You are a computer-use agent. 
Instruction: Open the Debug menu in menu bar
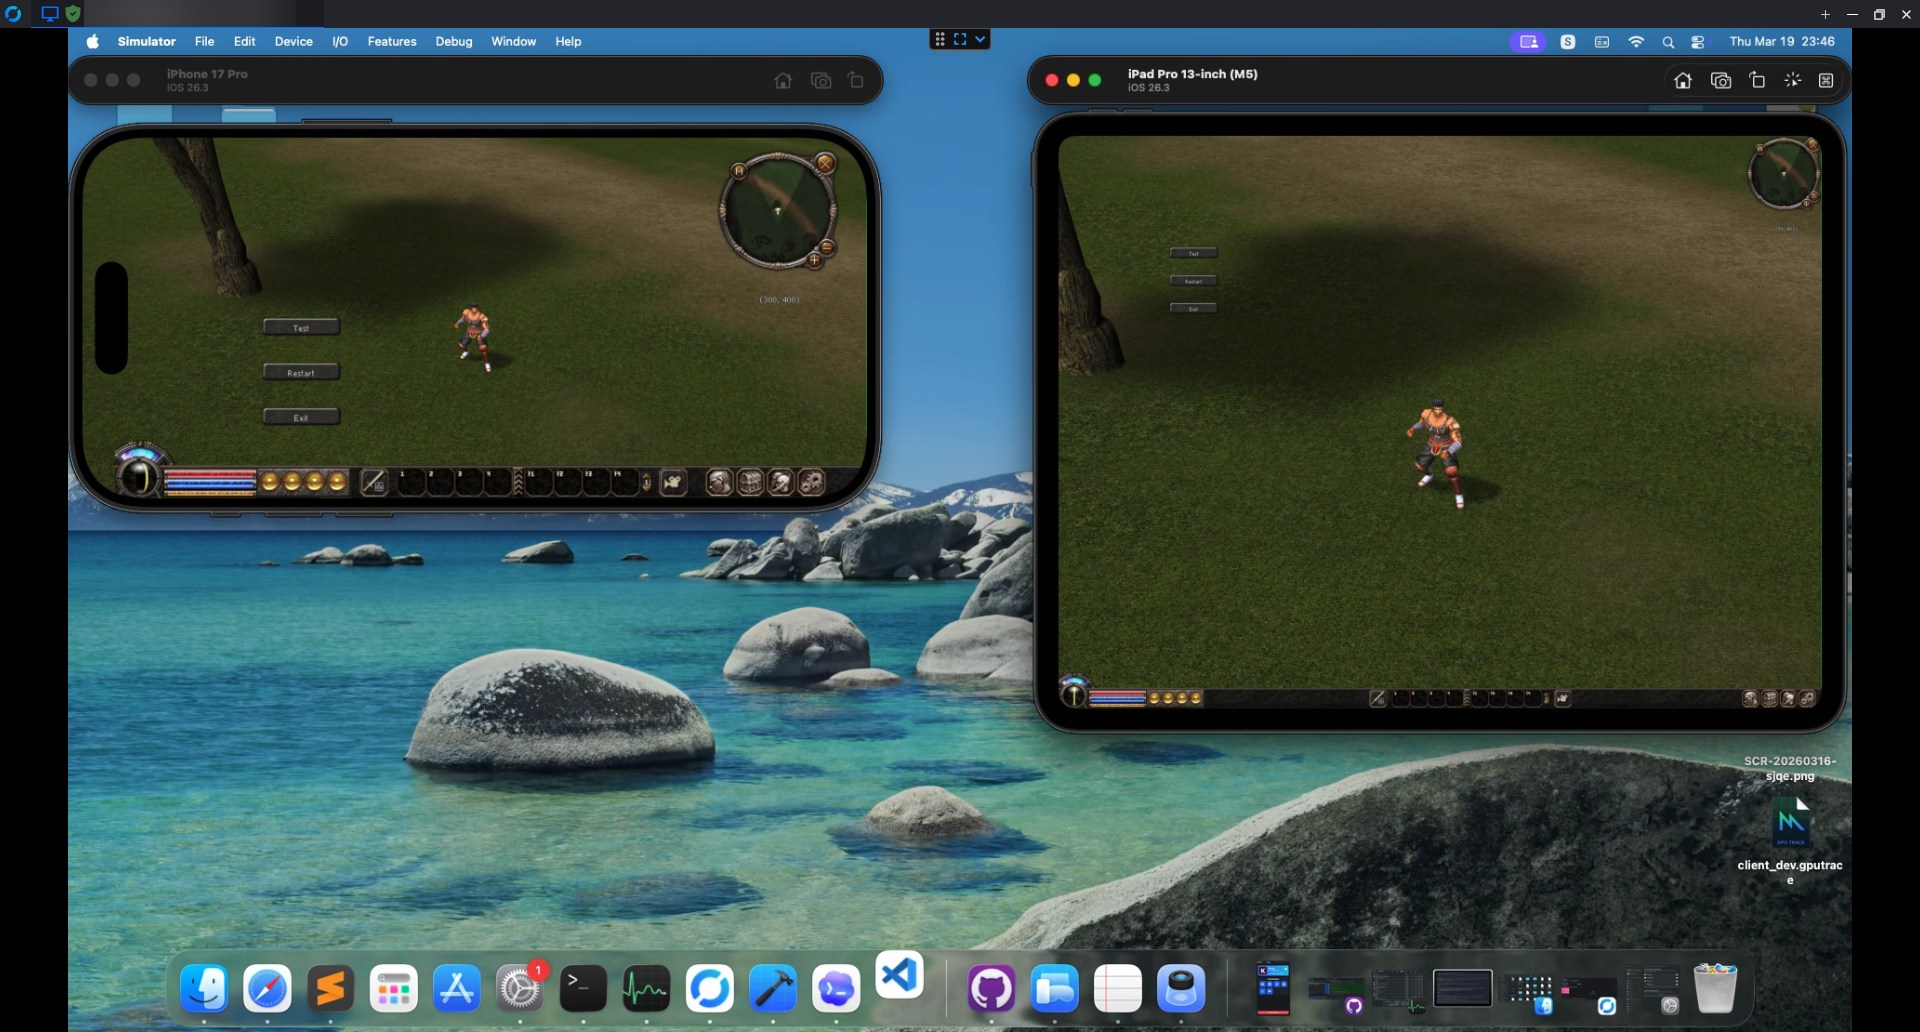click(x=453, y=42)
